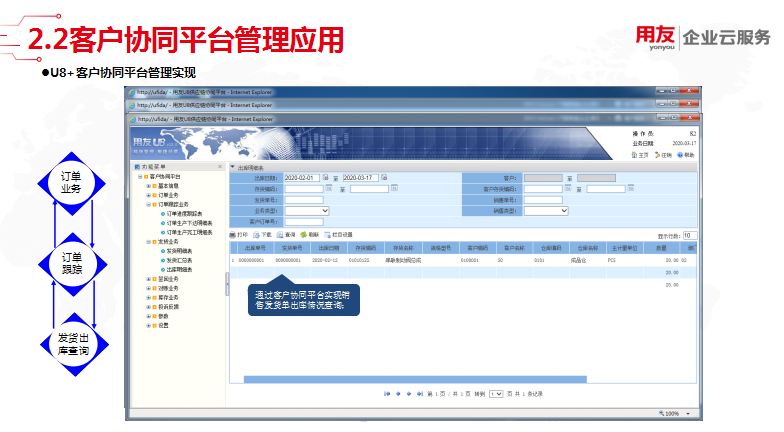Select 发货汇总表 in the tree
This screenshot has height=432, width=784.
click(x=179, y=260)
